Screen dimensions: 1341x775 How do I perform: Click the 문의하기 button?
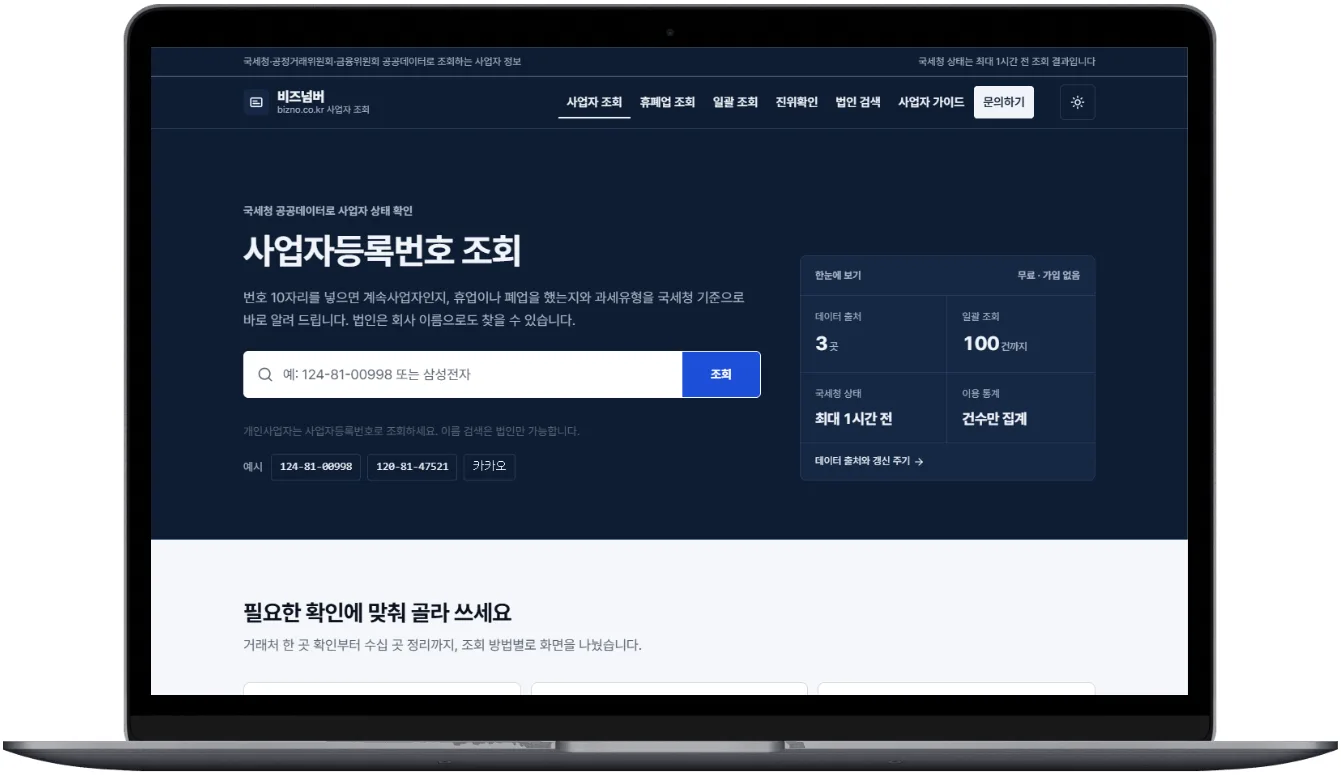tap(1004, 102)
